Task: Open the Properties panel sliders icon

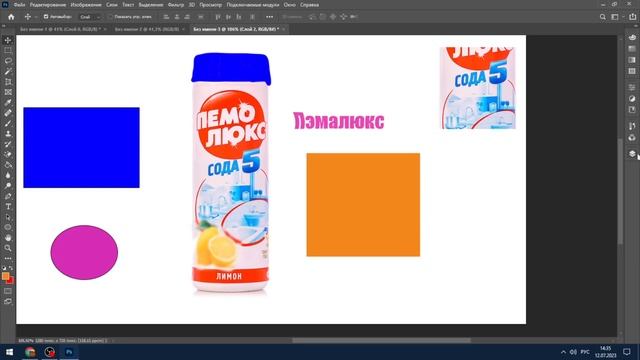Action: coord(632,87)
